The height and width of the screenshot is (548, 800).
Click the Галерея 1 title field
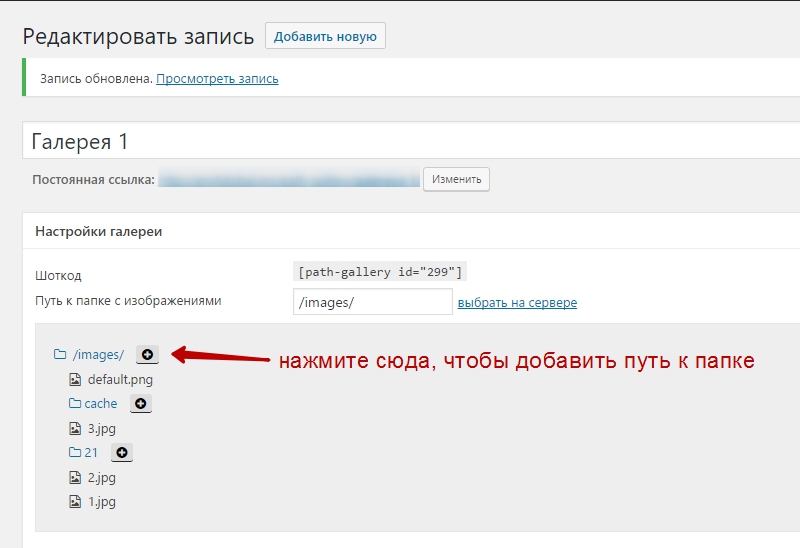click(411, 140)
